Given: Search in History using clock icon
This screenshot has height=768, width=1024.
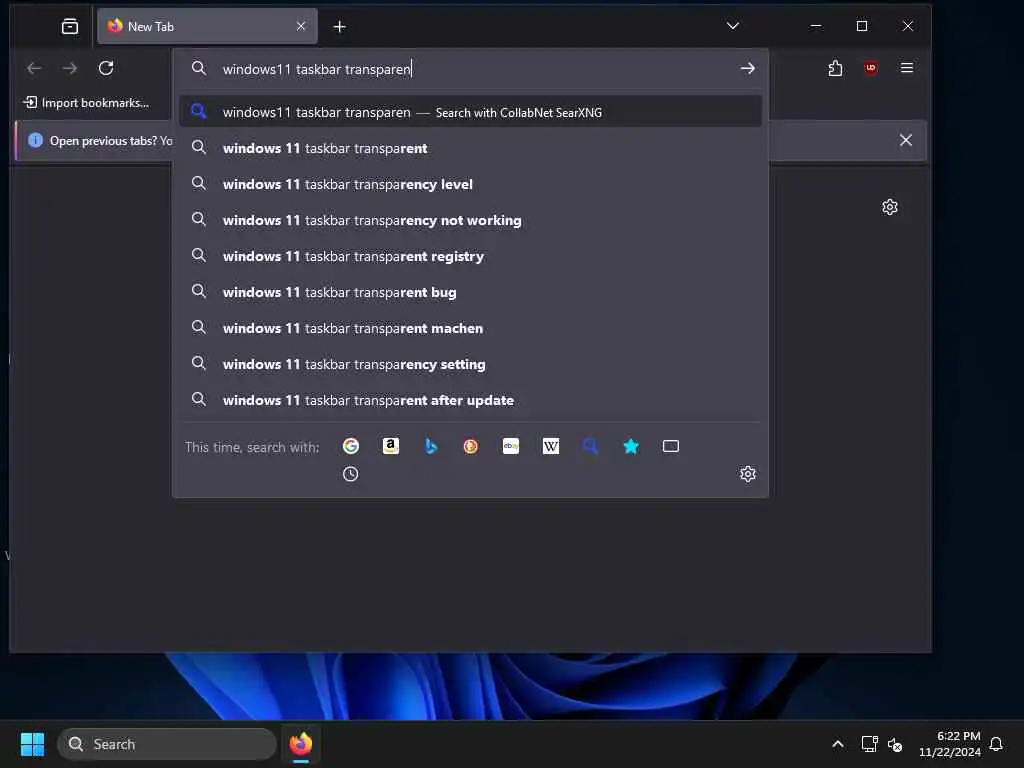Looking at the screenshot, I should (x=351, y=474).
